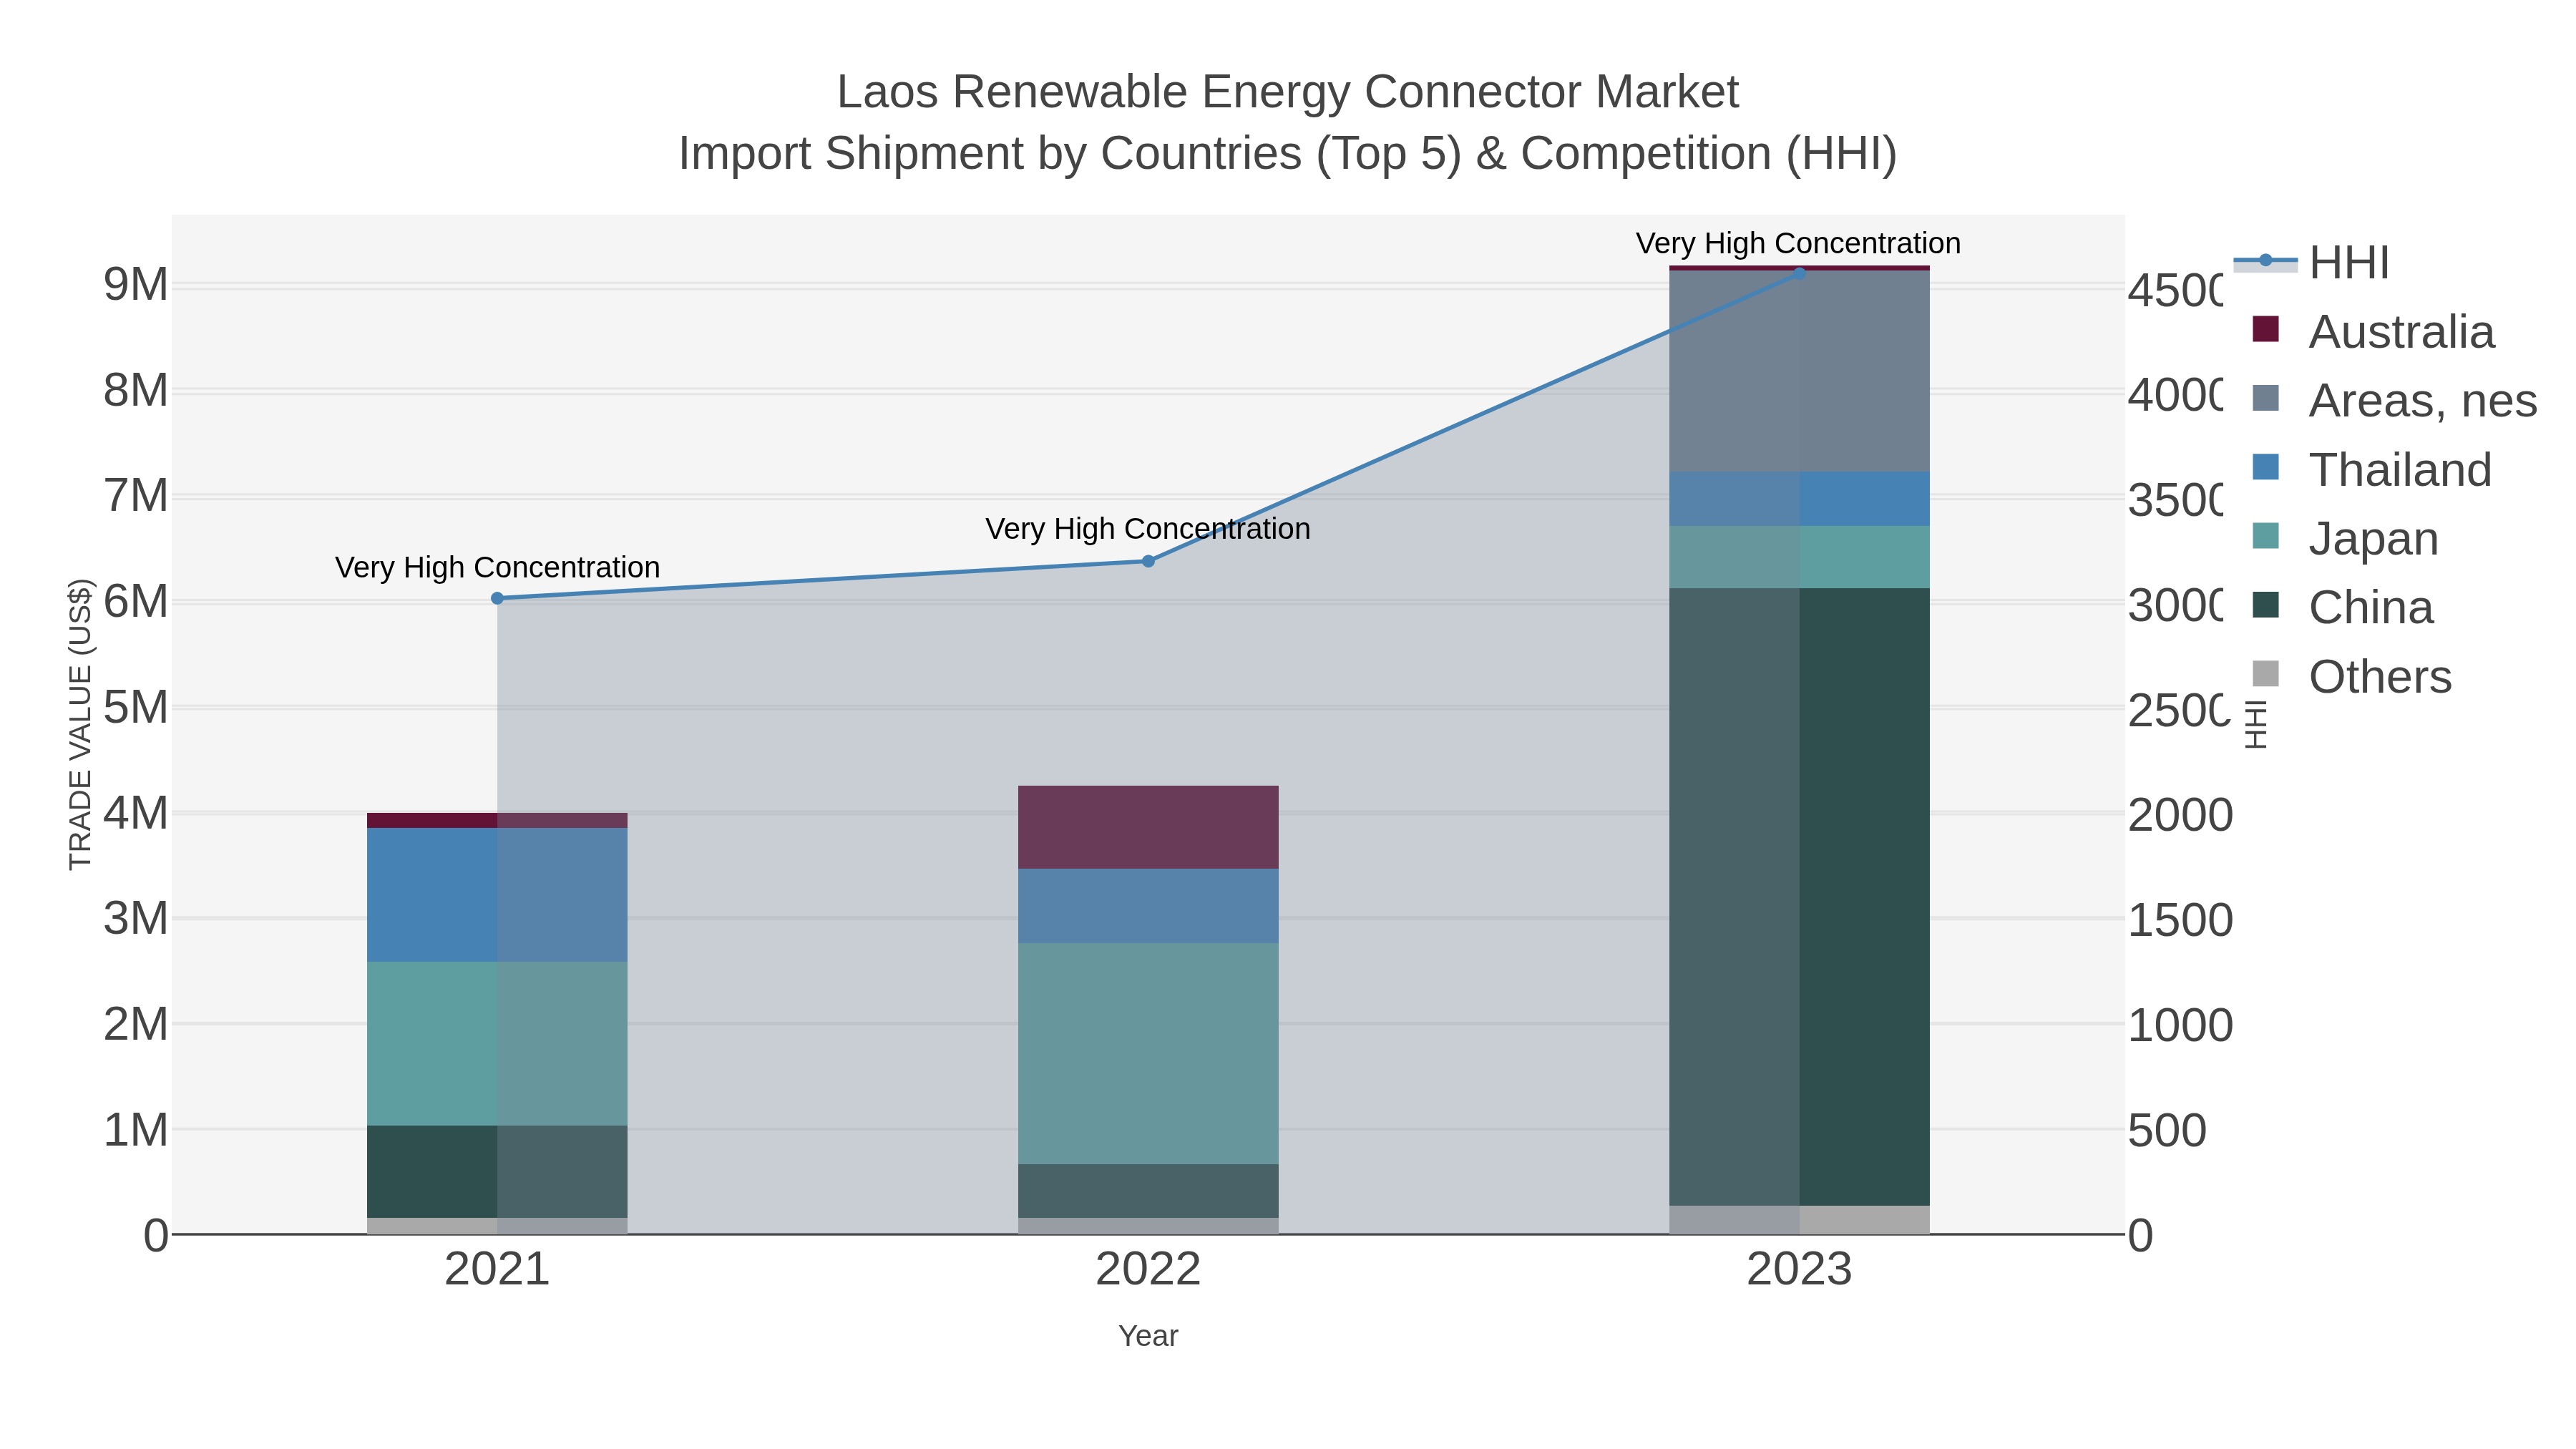The width and height of the screenshot is (2576, 1449).
Task: Click the HHI data point for 2022
Action: [x=1148, y=561]
